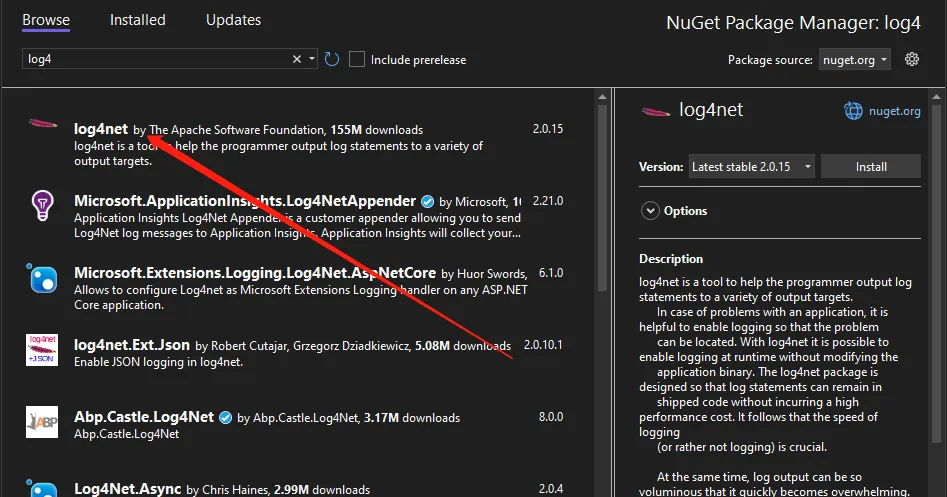
Task: Expand the Options section chevron
Action: coord(650,211)
